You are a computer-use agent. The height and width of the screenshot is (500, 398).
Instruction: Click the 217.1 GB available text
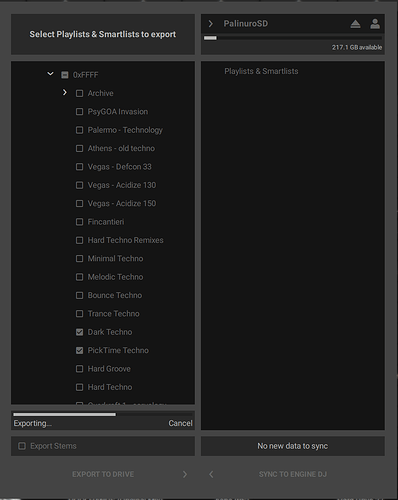[357, 47]
